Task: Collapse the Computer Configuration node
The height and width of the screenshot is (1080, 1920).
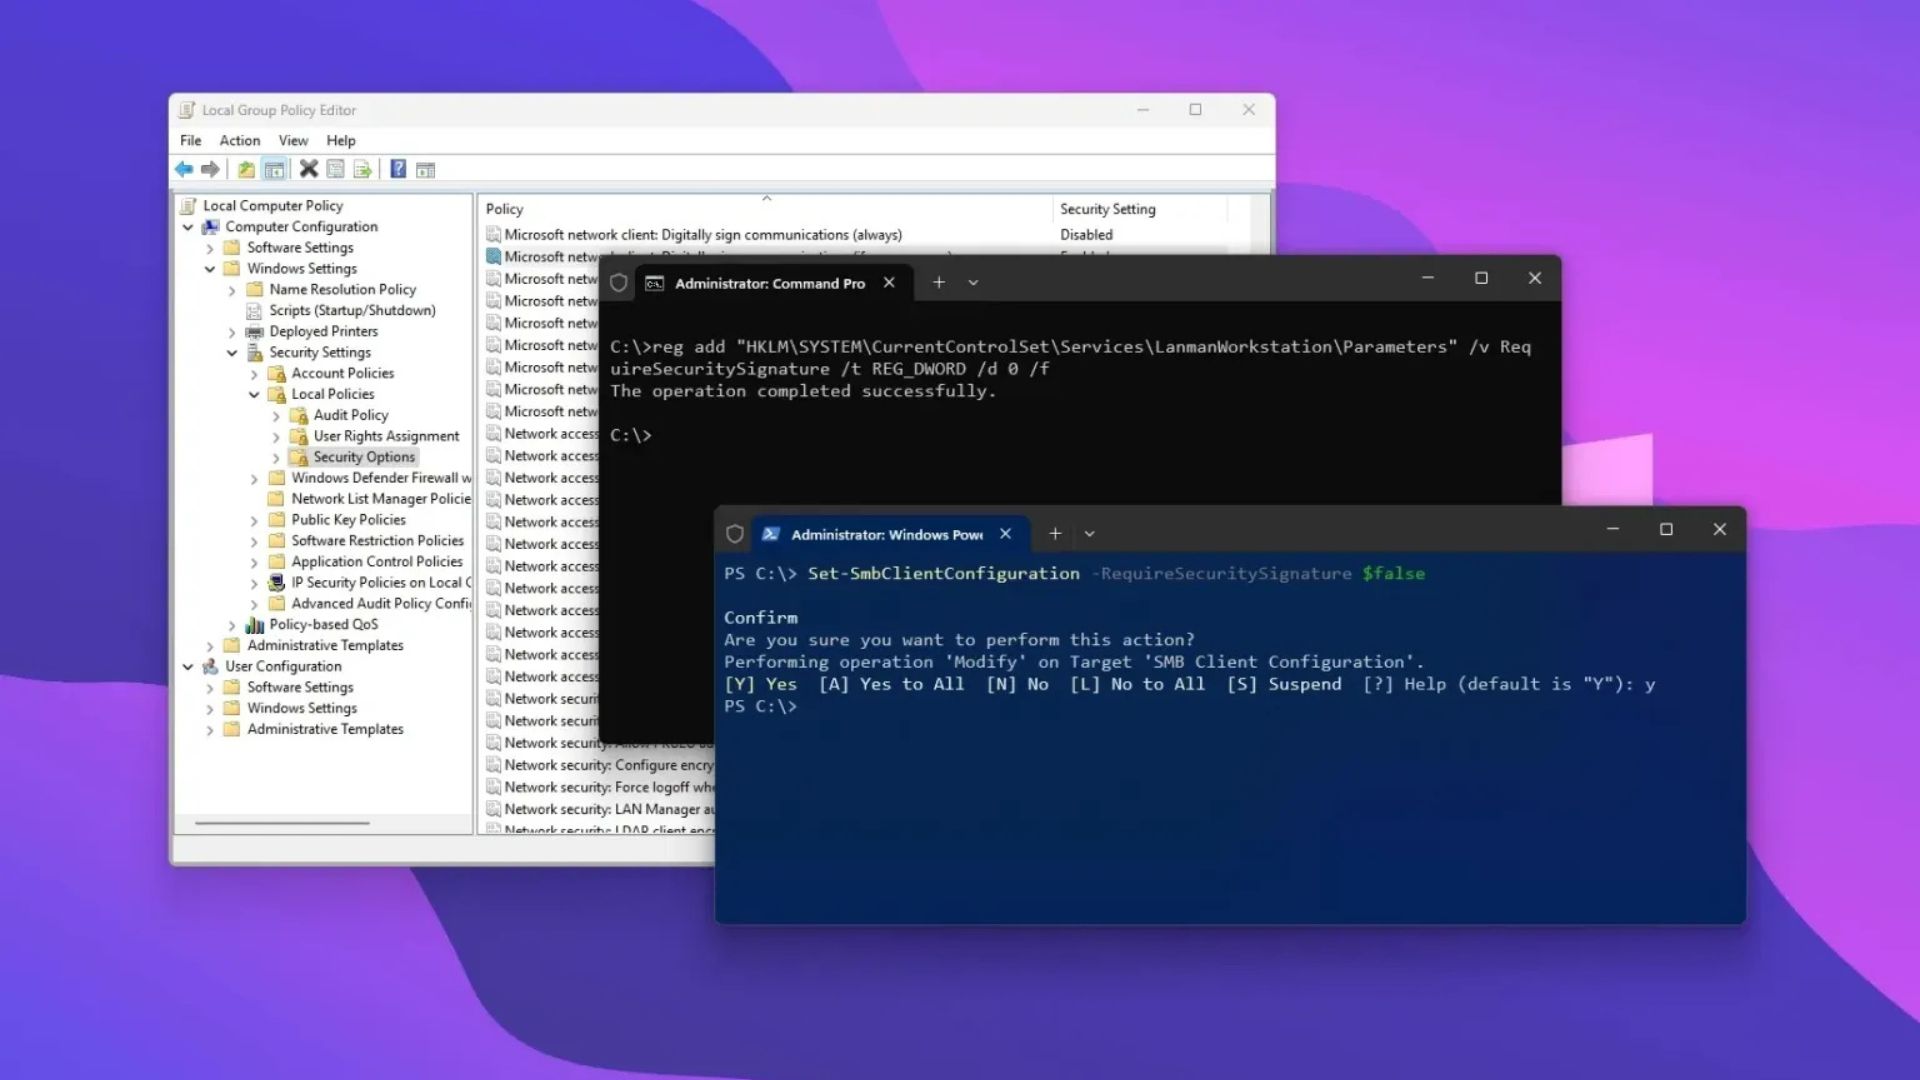Action: tap(188, 227)
